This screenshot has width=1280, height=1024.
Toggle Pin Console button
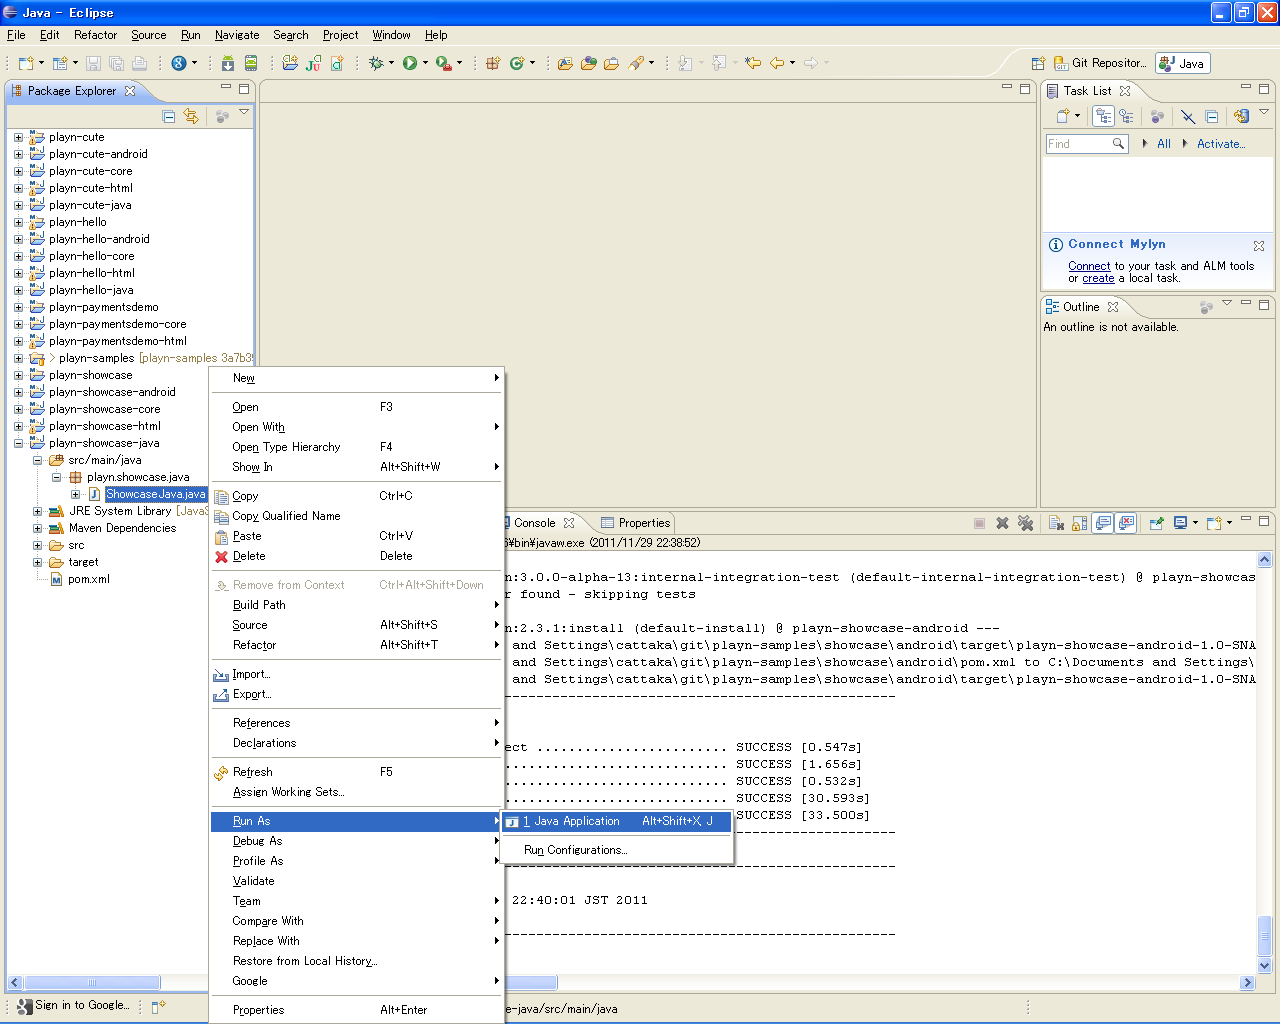tap(1156, 523)
